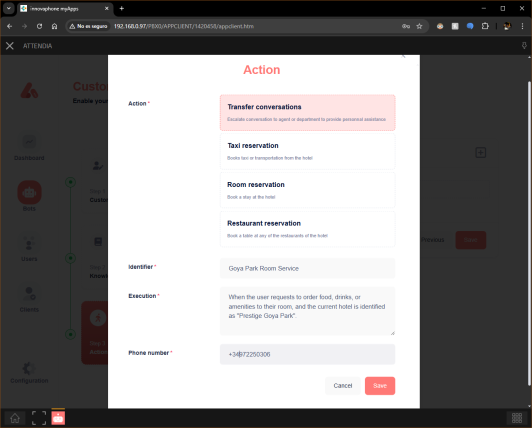Select the Room reservation action
The image size is (532, 428).
[307, 190]
